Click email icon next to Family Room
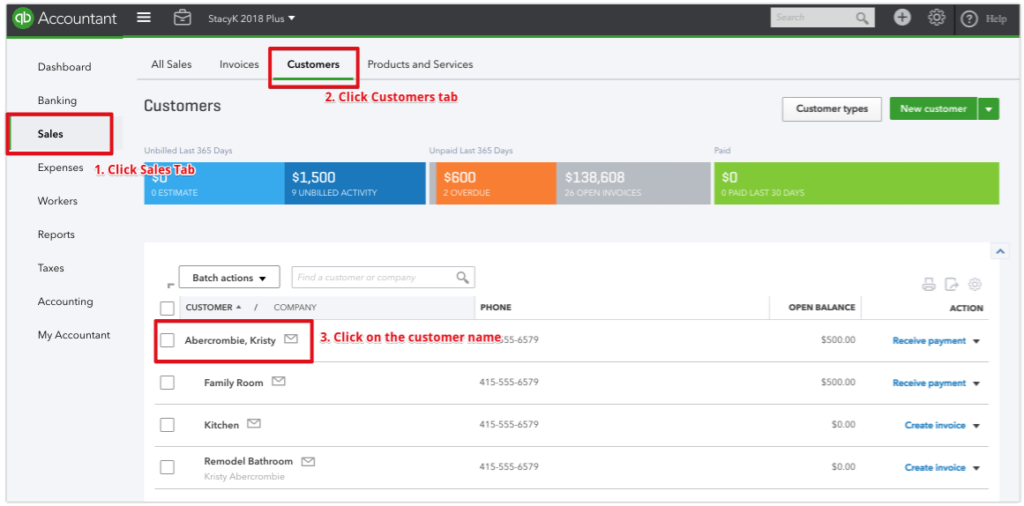The height and width of the screenshot is (506, 1024). tap(279, 382)
